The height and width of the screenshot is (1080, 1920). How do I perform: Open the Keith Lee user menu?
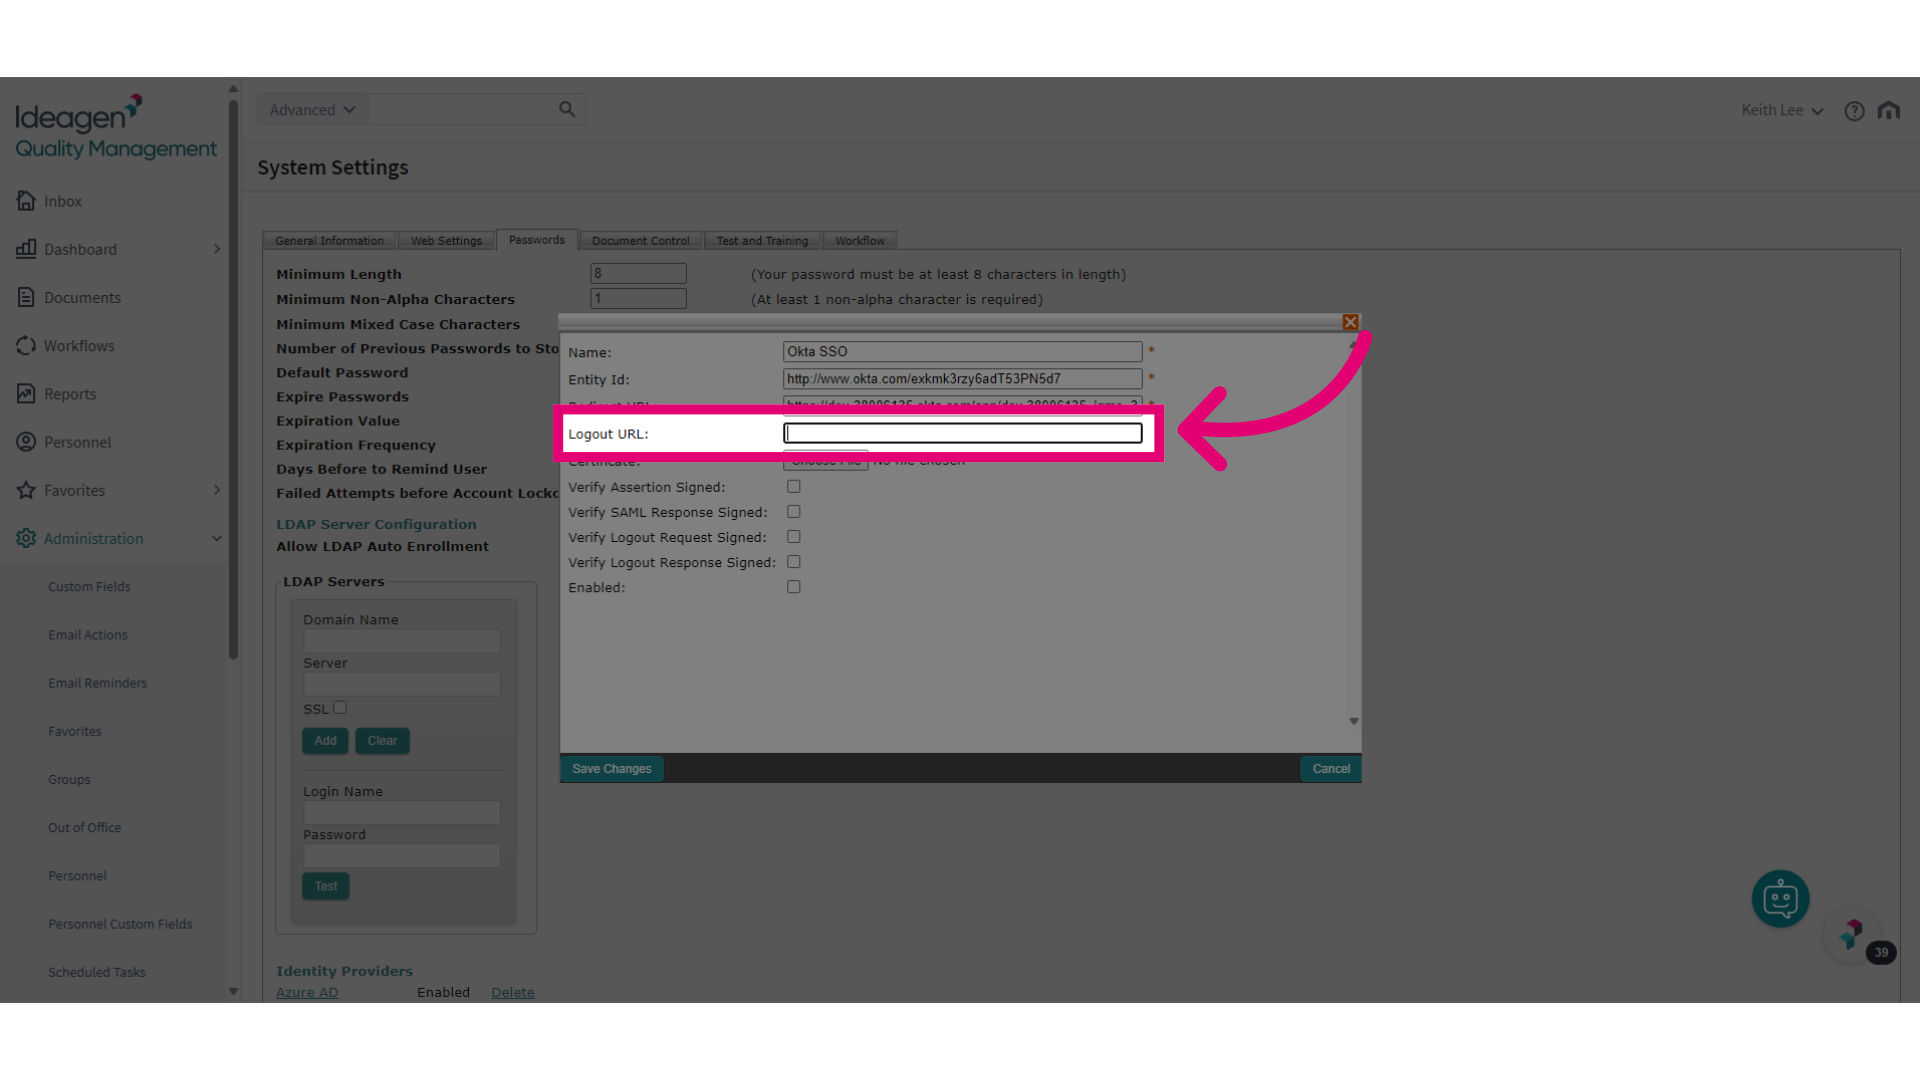[x=1782, y=110]
